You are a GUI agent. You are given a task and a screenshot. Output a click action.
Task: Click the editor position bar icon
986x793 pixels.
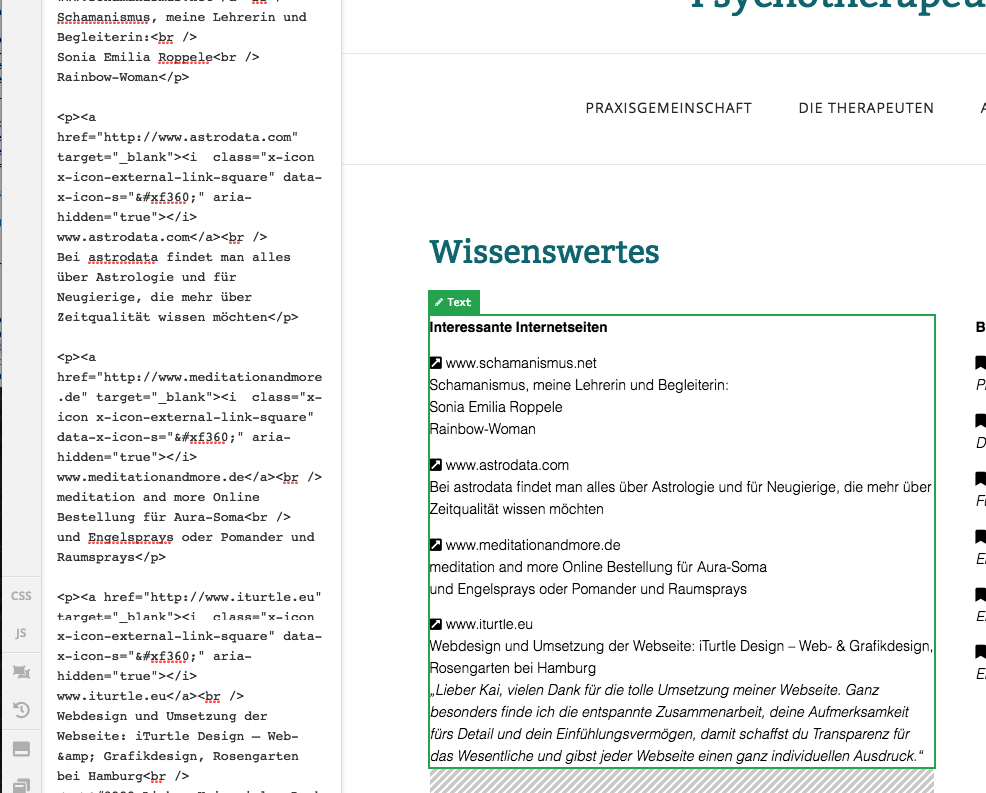point(21,749)
